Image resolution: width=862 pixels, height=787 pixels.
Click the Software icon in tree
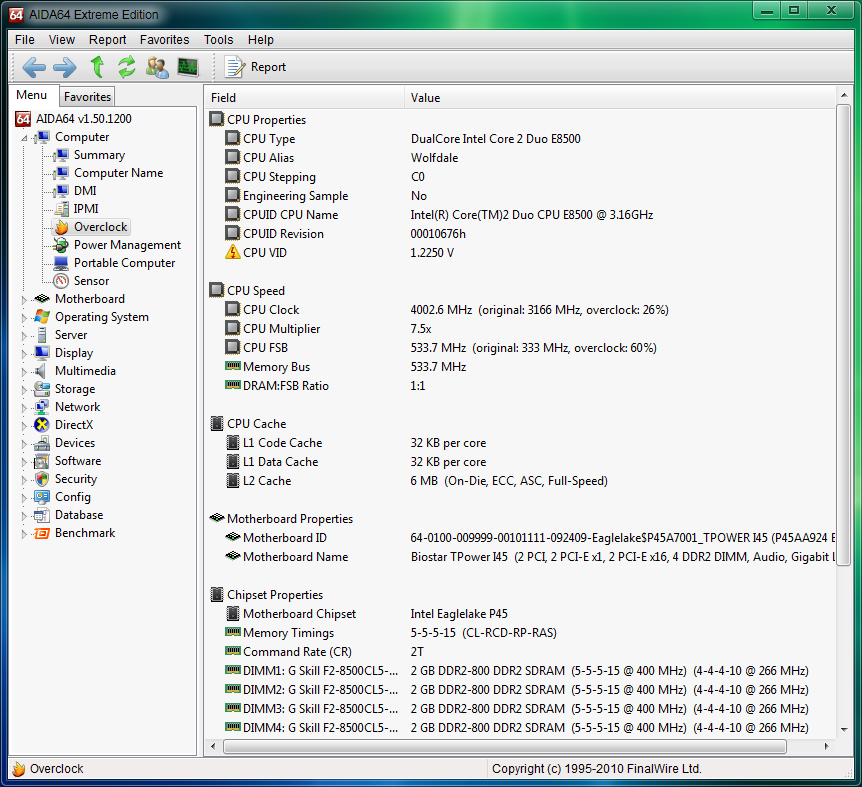(x=42, y=461)
